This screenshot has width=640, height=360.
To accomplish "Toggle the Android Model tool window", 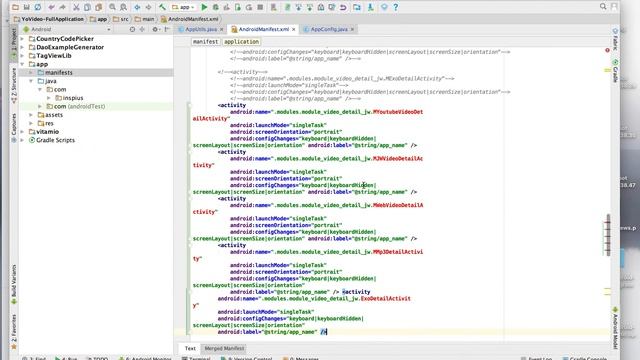I will coord(615,328).
